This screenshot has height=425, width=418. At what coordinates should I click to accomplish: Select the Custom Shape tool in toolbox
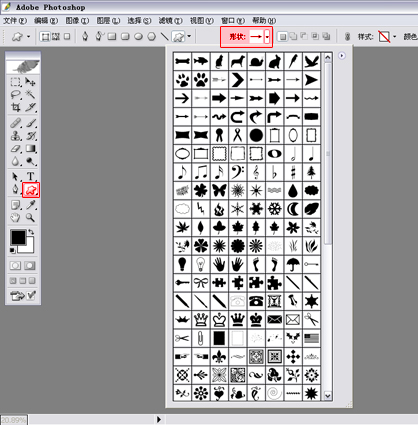(31, 190)
